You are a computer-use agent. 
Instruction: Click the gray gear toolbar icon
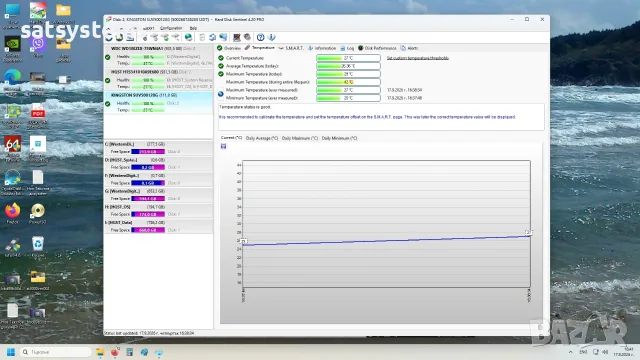[x=247, y=38]
